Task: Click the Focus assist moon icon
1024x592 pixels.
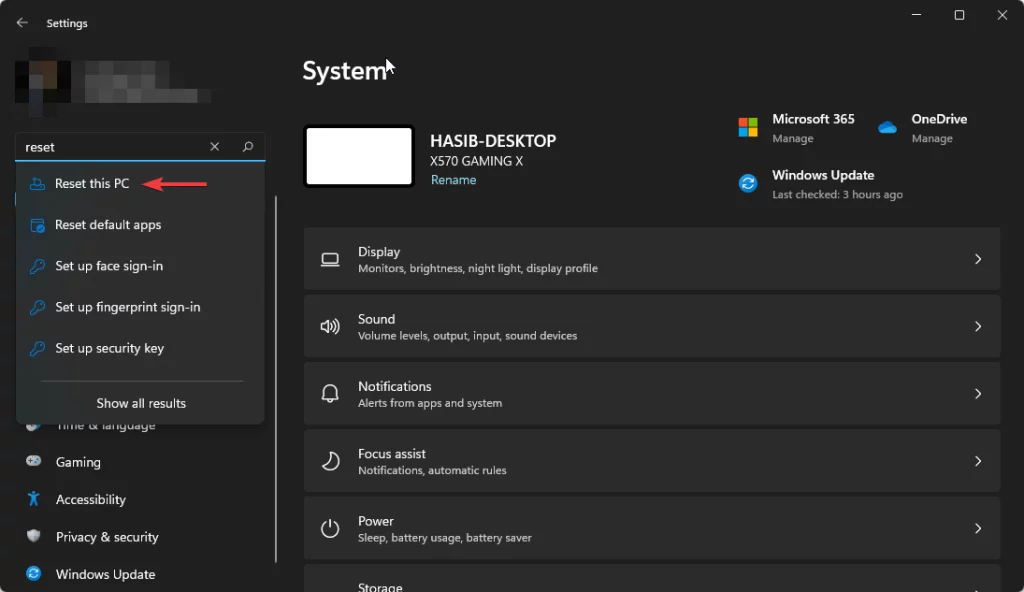Action: tap(330, 461)
